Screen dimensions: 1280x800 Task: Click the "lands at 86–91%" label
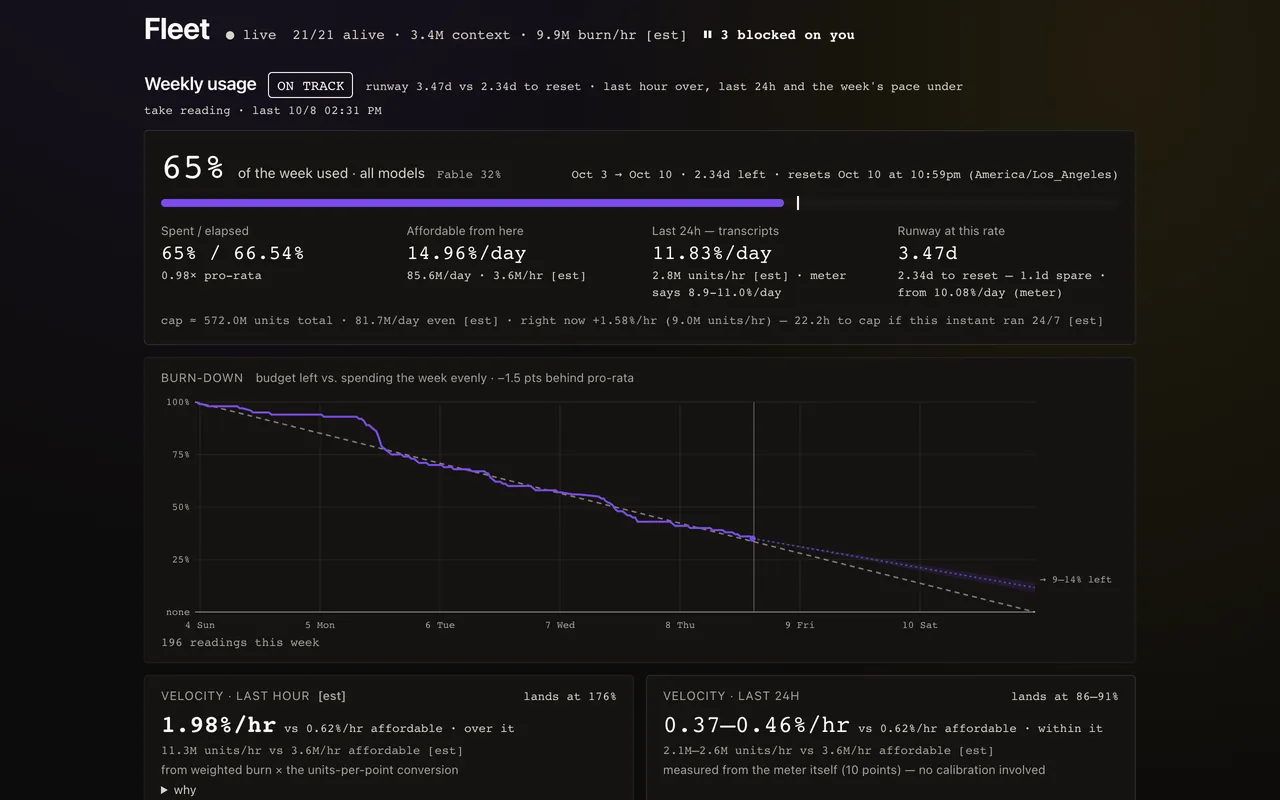point(1065,697)
